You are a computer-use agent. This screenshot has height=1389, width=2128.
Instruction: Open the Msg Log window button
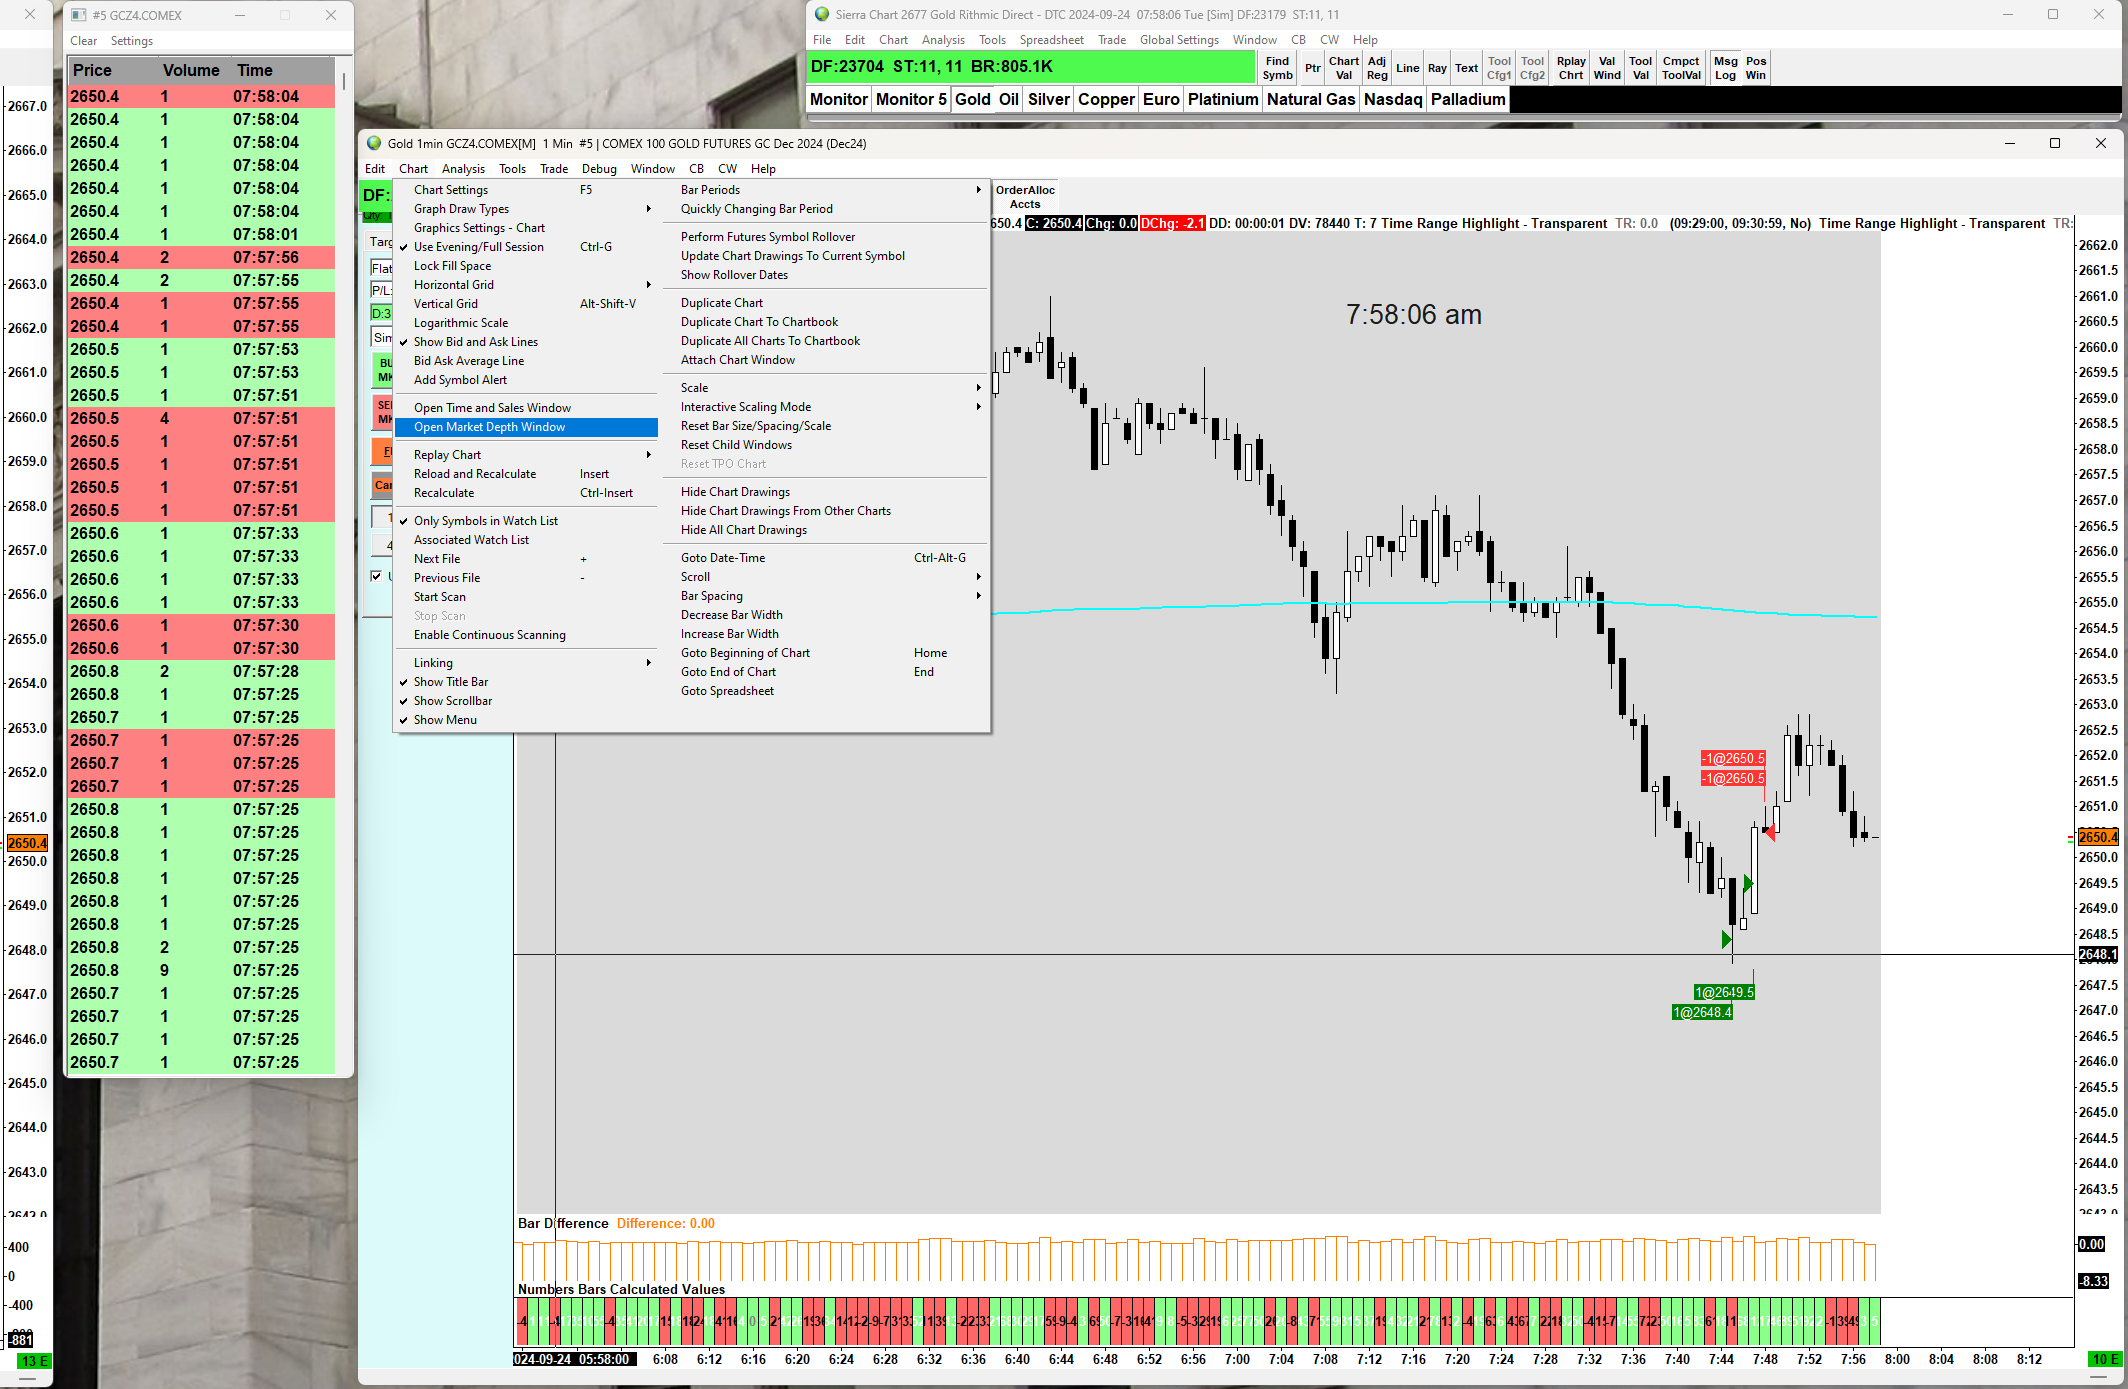click(x=1725, y=68)
